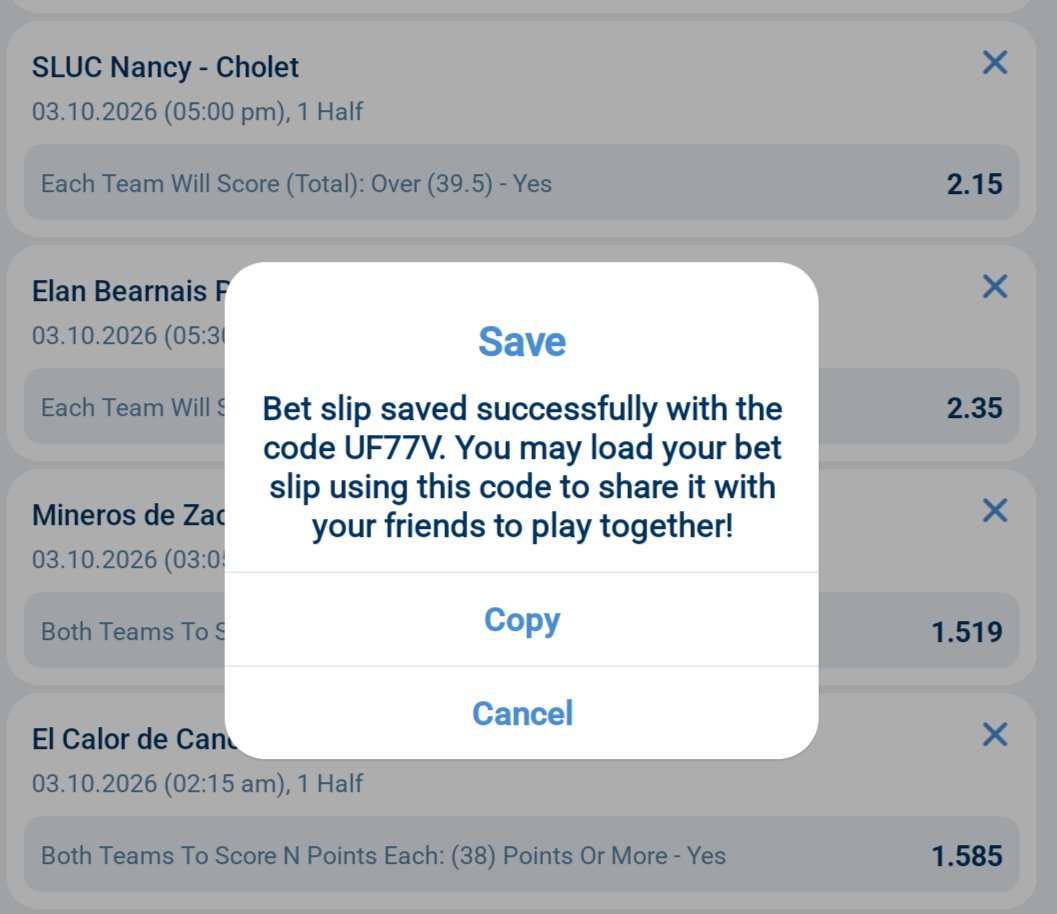Cancel the Save dialog
The height and width of the screenshot is (914, 1057).
click(522, 713)
